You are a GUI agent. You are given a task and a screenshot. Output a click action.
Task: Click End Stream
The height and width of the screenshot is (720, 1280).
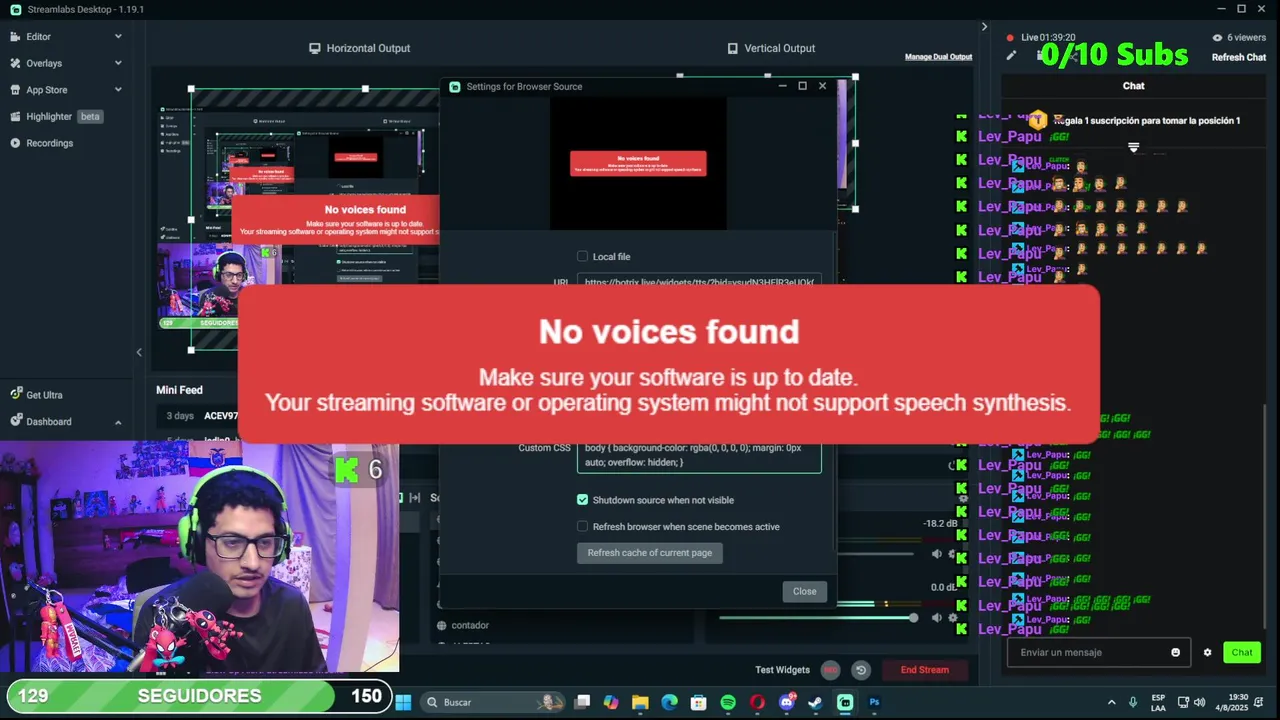point(925,670)
